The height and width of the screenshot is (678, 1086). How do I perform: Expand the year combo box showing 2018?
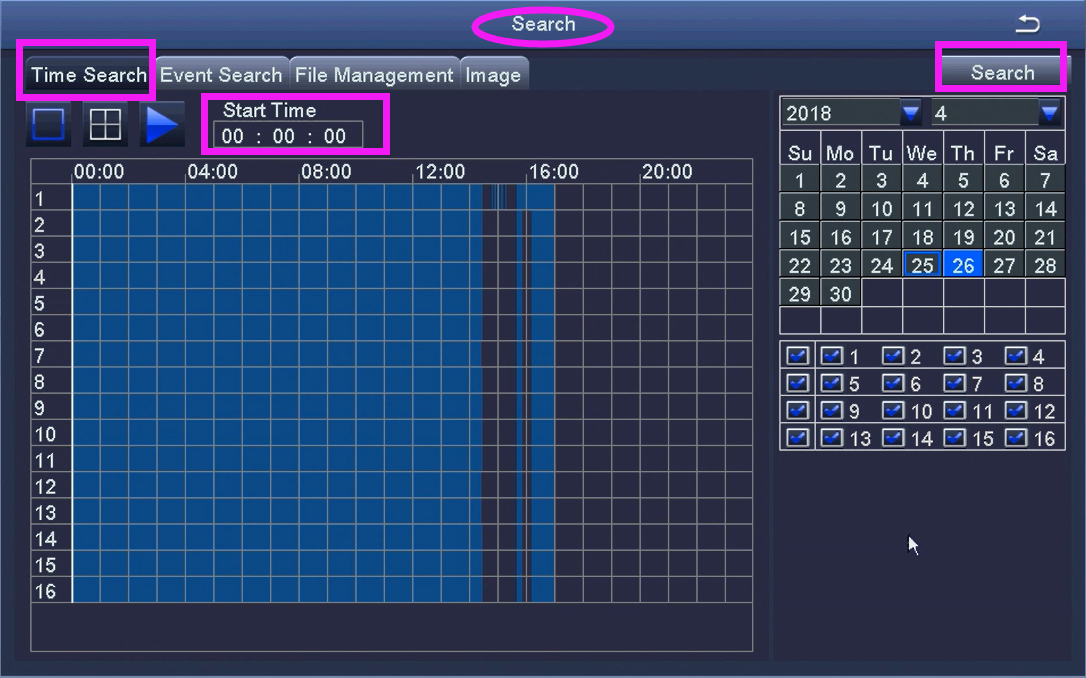852,113
